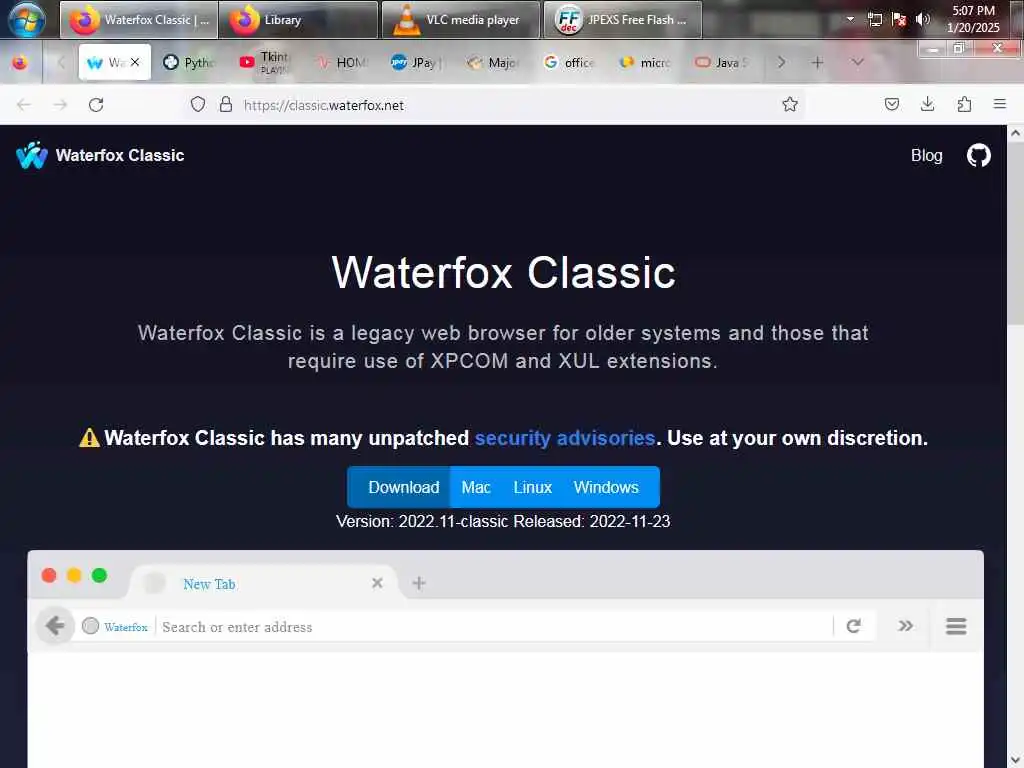Click the Windows Start orb
This screenshot has height=768, width=1024.
(26, 19)
